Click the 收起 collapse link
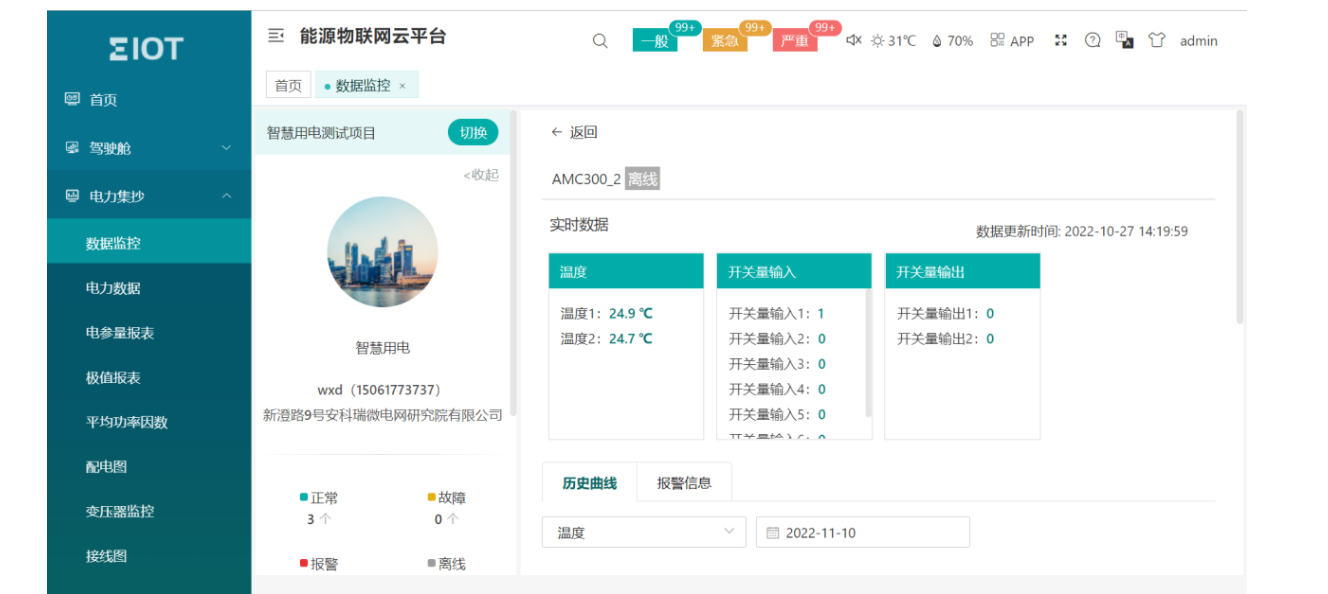 click(481, 175)
